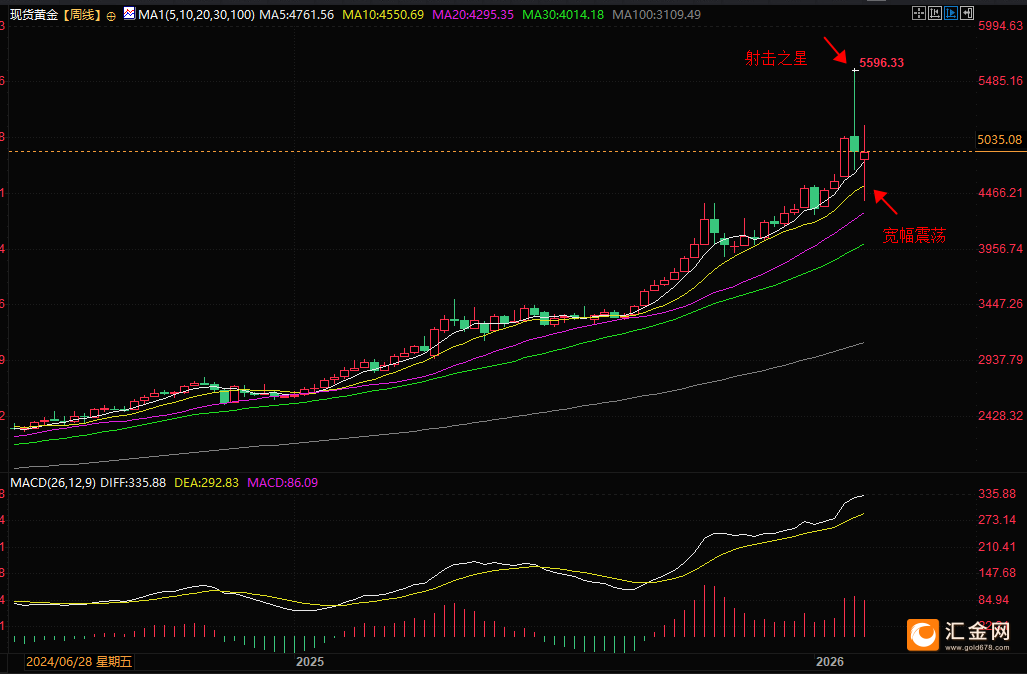Click the 周线 period label

click(83, 14)
